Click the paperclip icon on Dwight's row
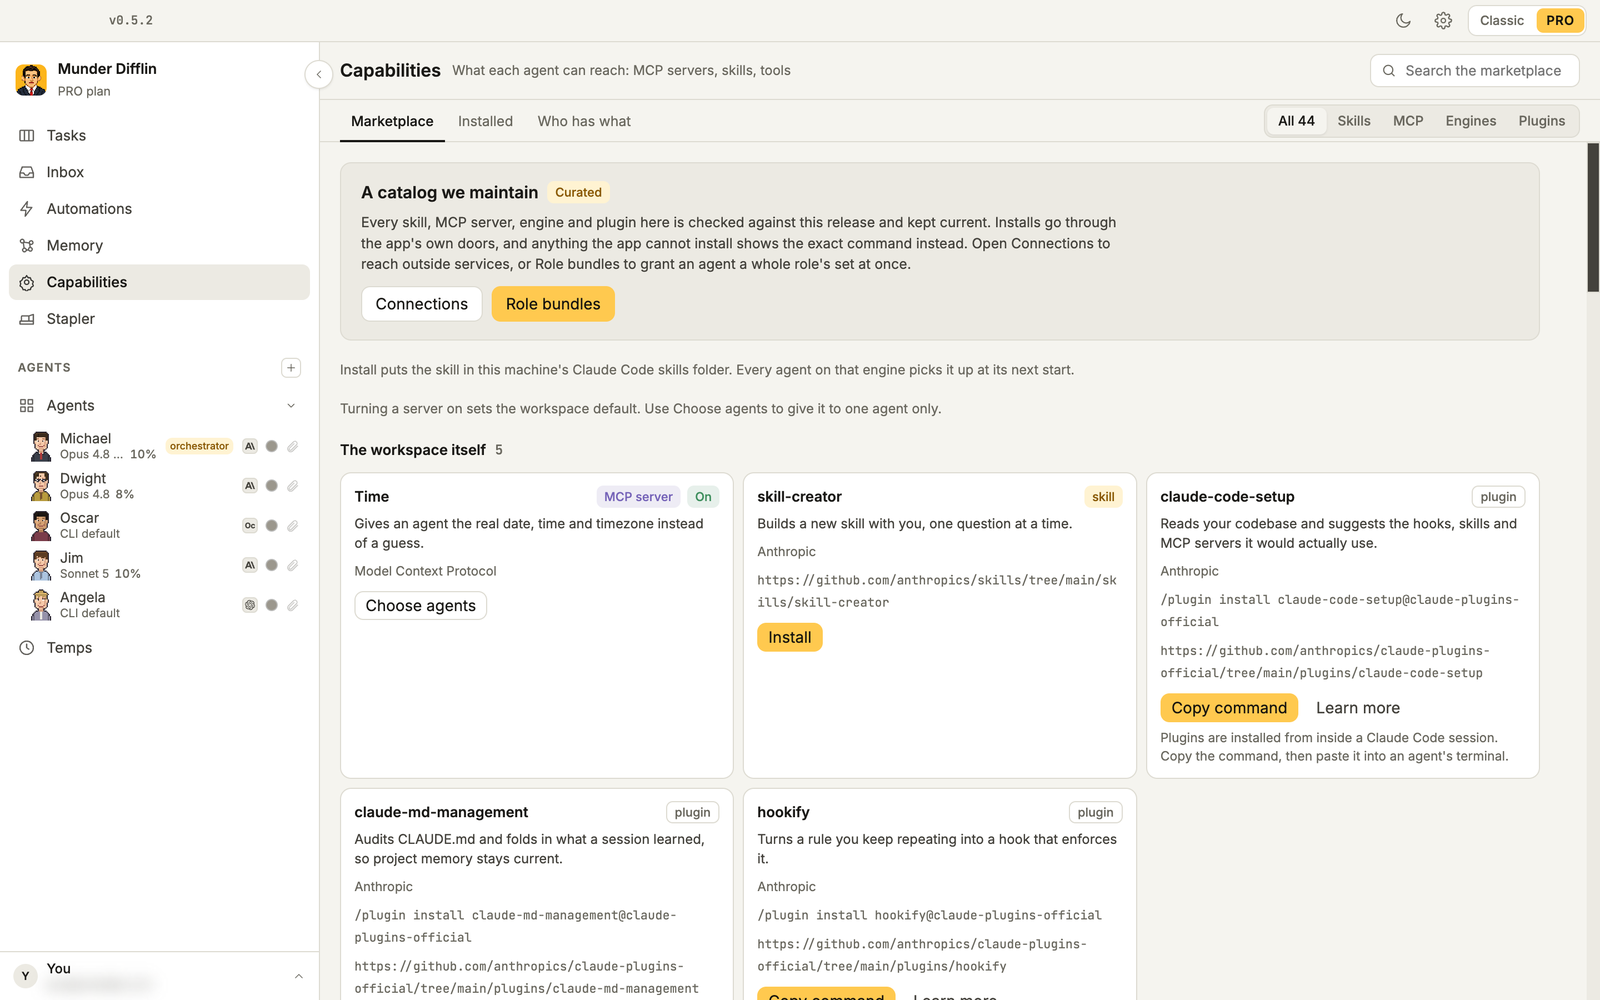 292,486
